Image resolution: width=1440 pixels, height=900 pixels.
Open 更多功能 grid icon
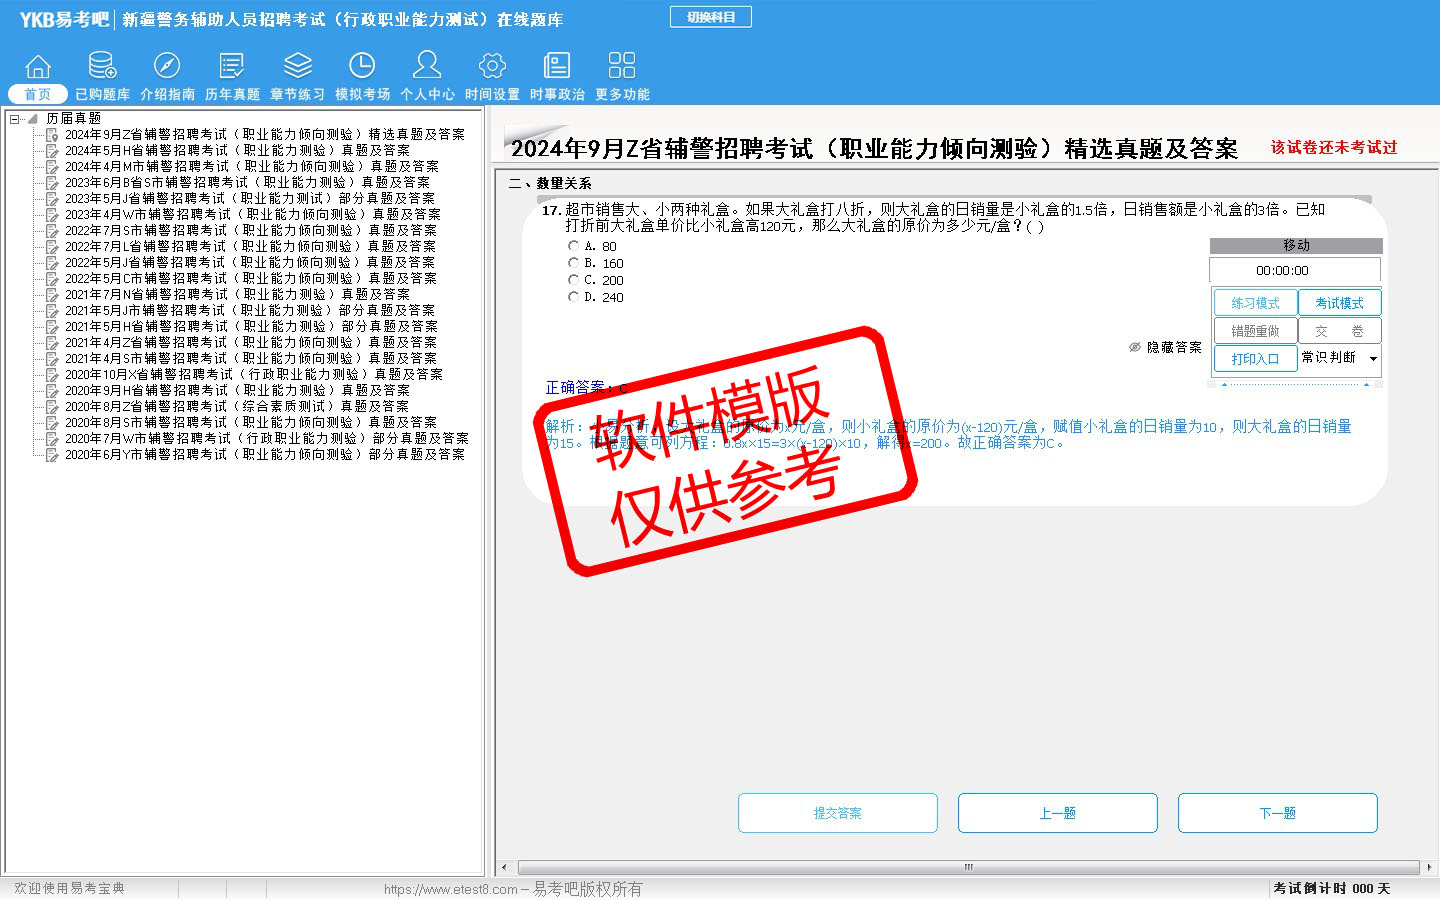622,67
